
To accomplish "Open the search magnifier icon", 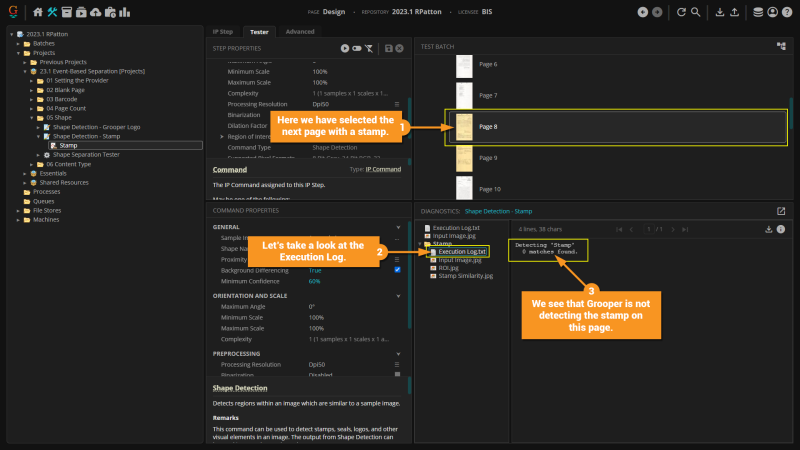I will pyautogui.click(x=696, y=12).
